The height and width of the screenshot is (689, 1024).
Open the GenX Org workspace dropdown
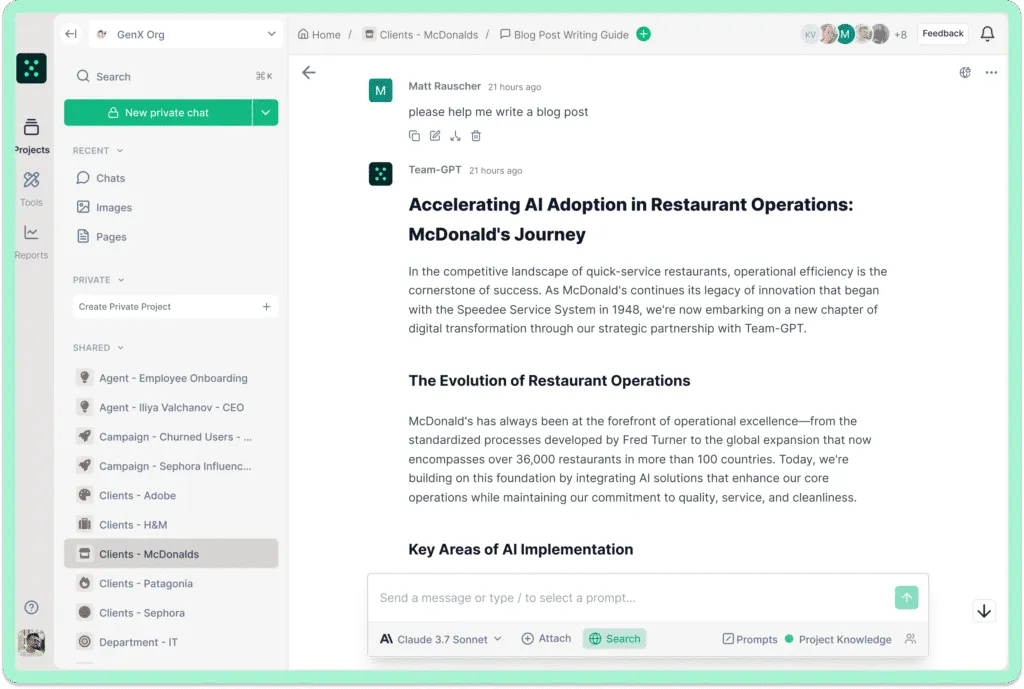(186, 34)
